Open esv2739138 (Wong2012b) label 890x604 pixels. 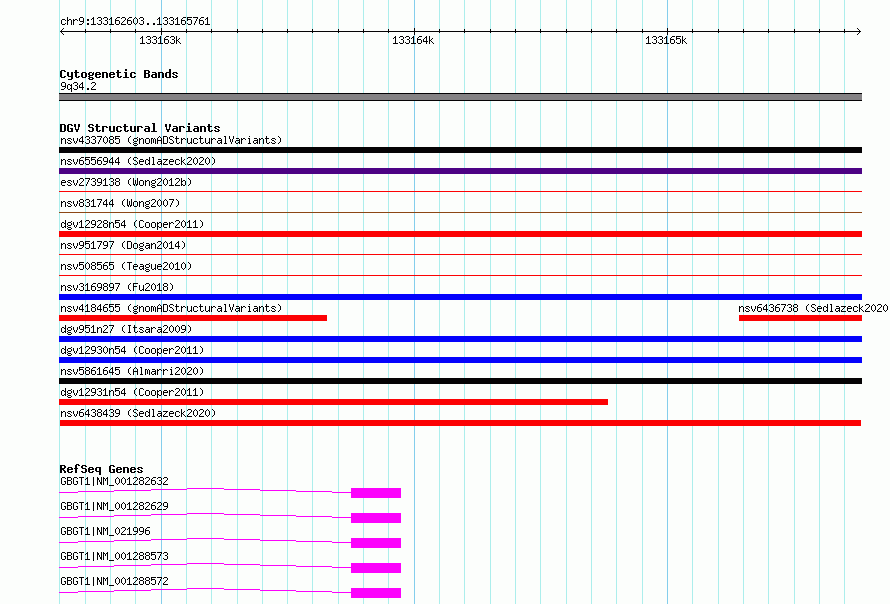[x=126, y=182]
